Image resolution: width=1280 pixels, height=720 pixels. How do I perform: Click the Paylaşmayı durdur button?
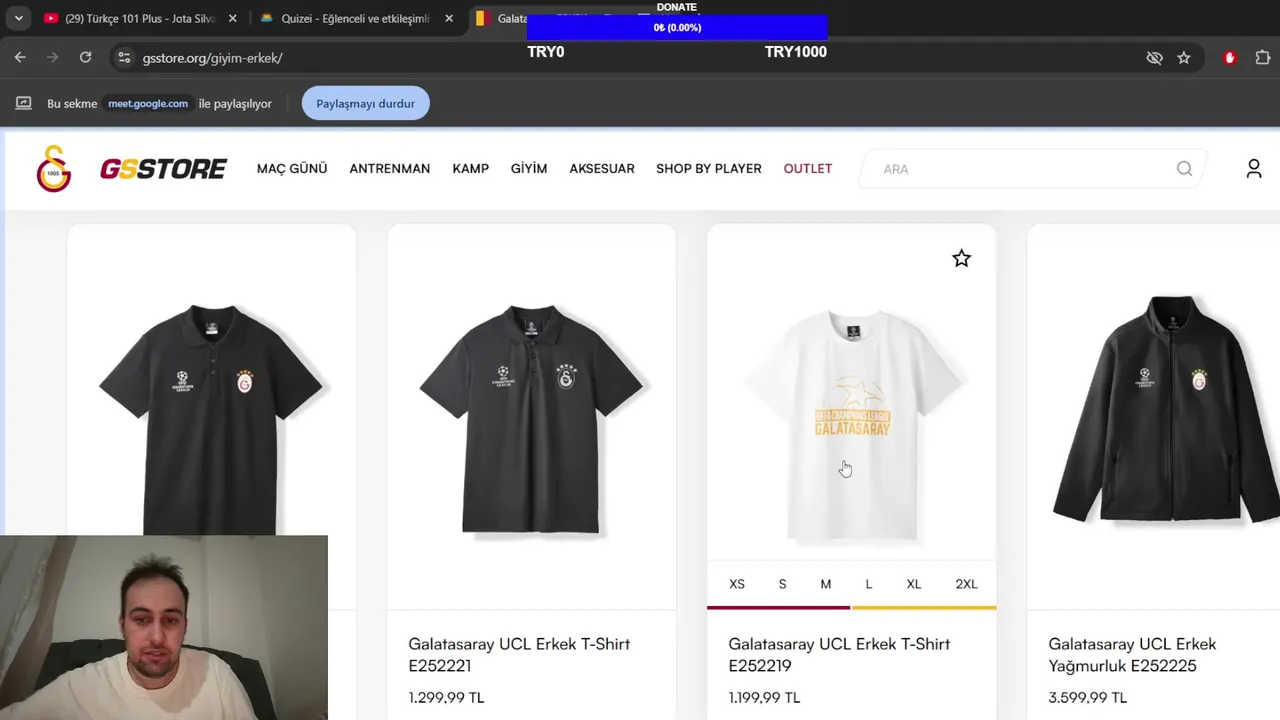(366, 104)
